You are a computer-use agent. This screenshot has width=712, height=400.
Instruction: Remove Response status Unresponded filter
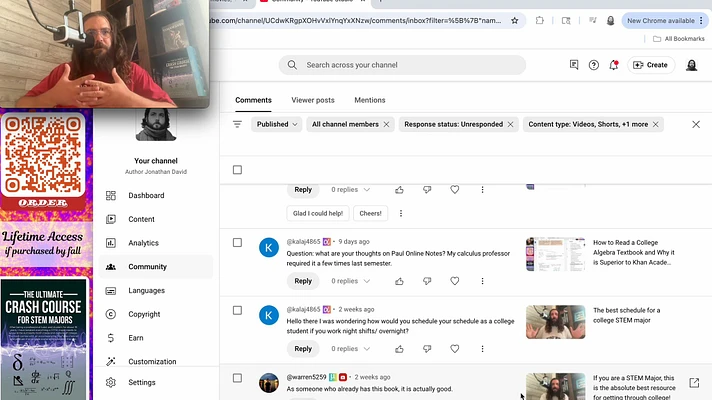pos(510,124)
